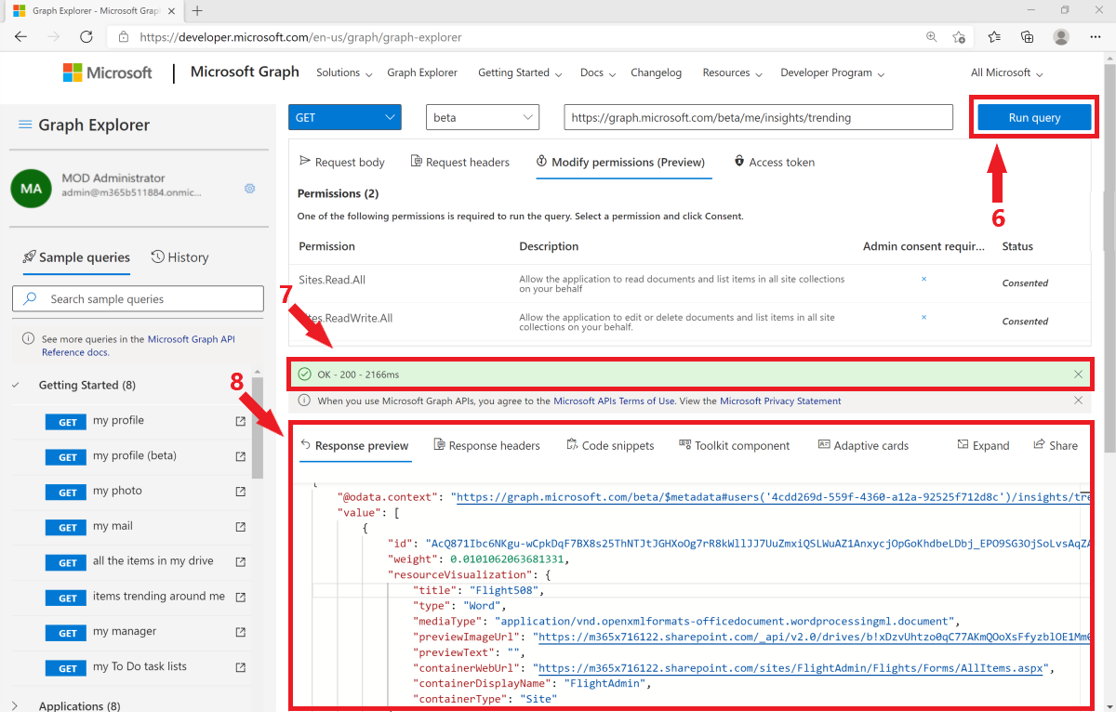The height and width of the screenshot is (712, 1116).
Task: Click the settings gear beside MOD Administrator
Action: (x=249, y=189)
